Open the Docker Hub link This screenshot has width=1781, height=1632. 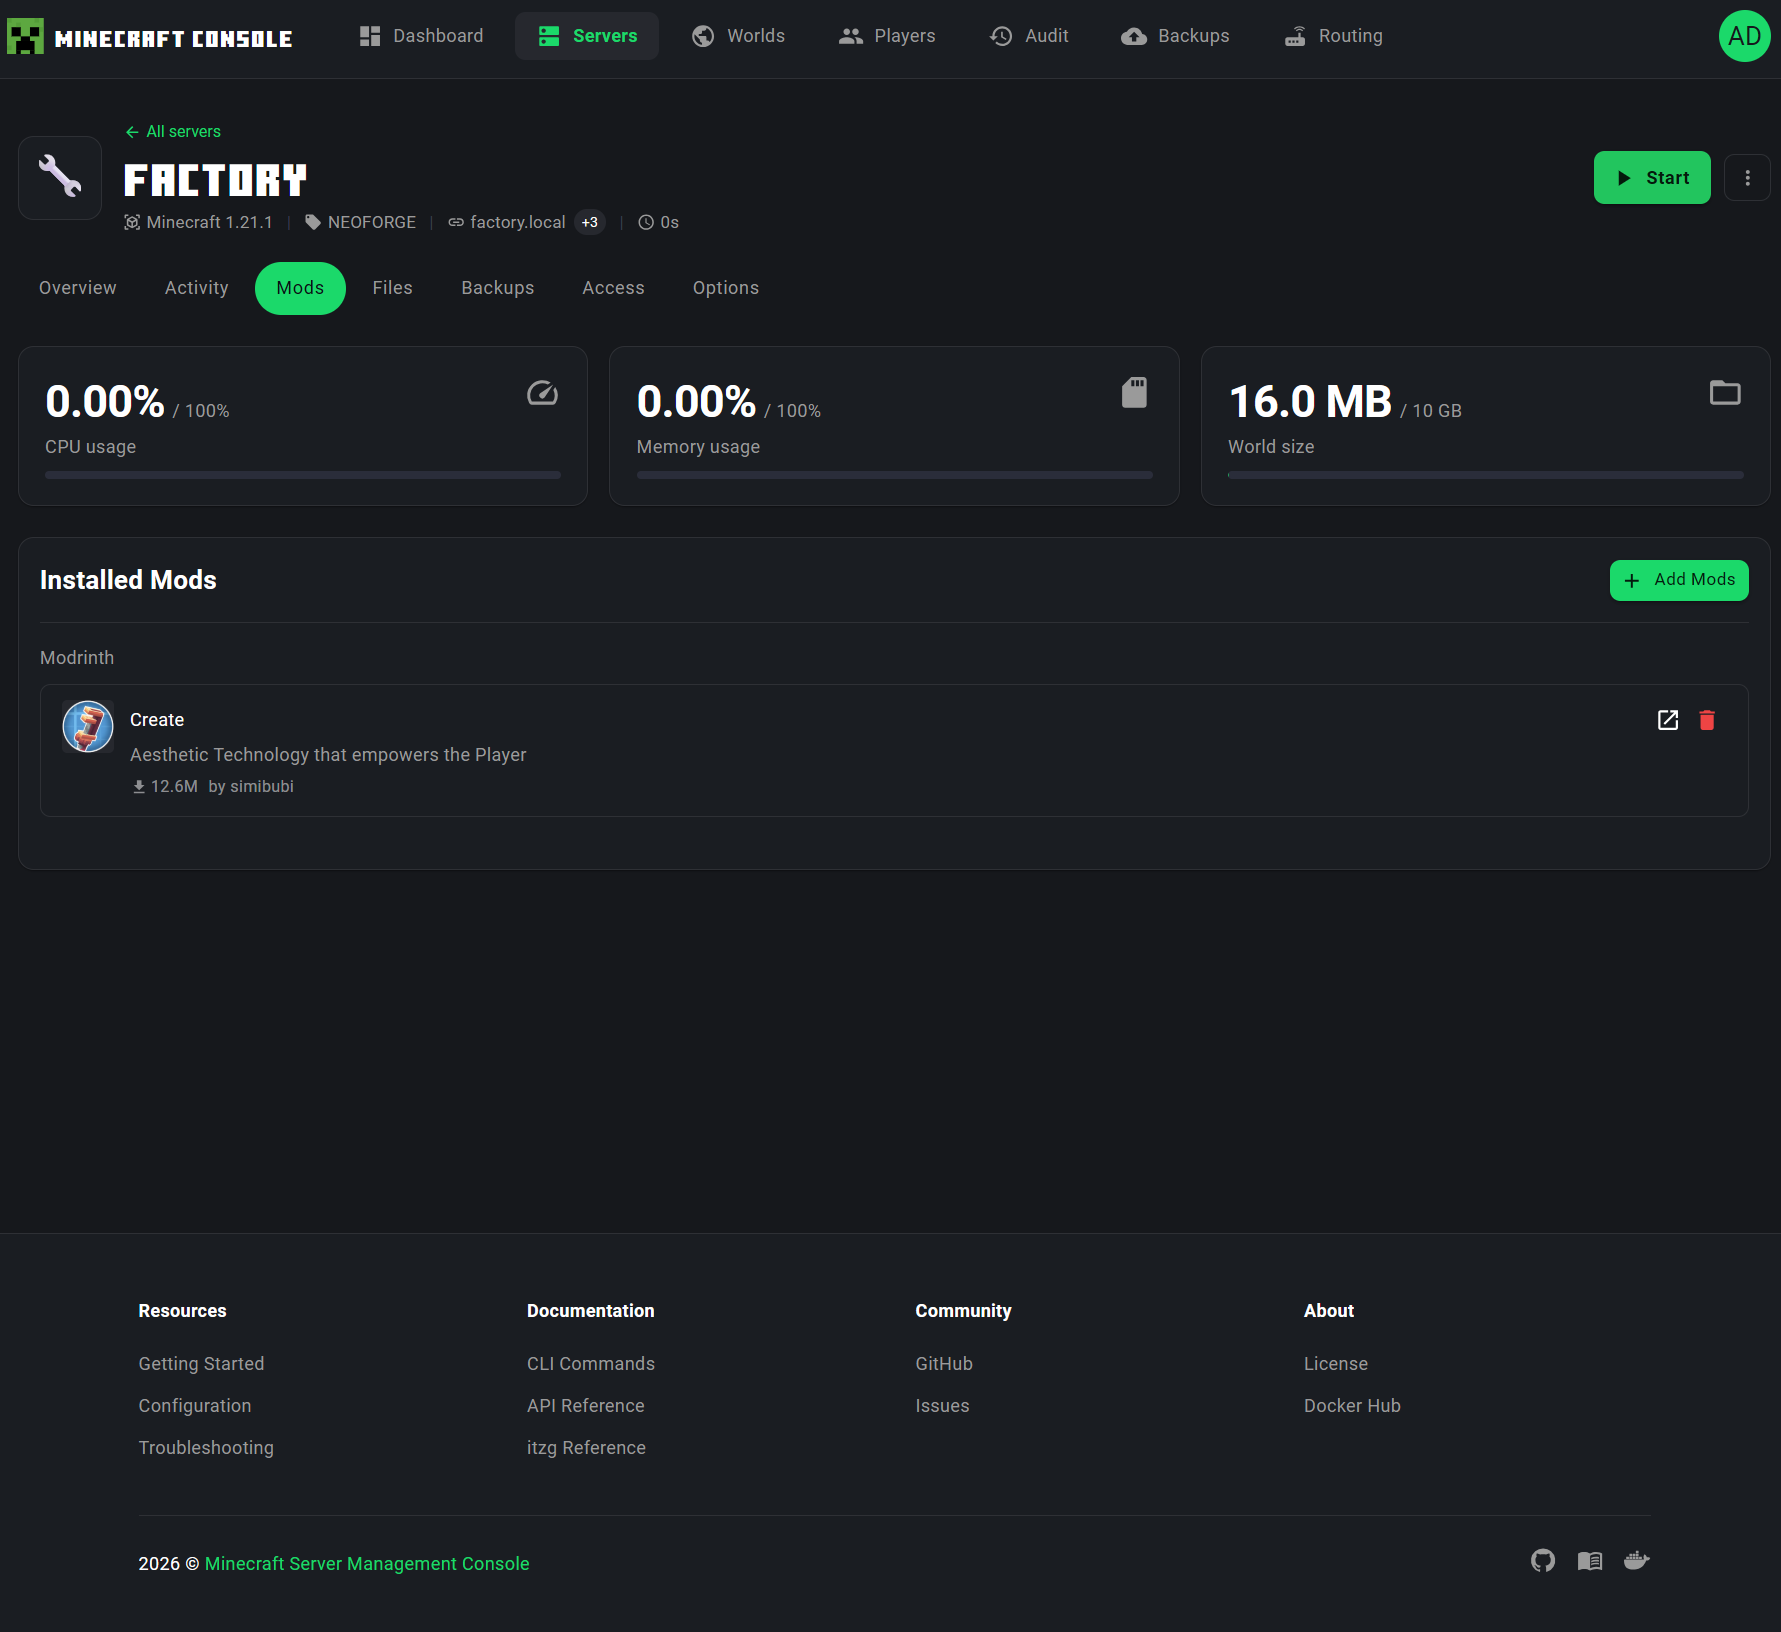pos(1352,1406)
